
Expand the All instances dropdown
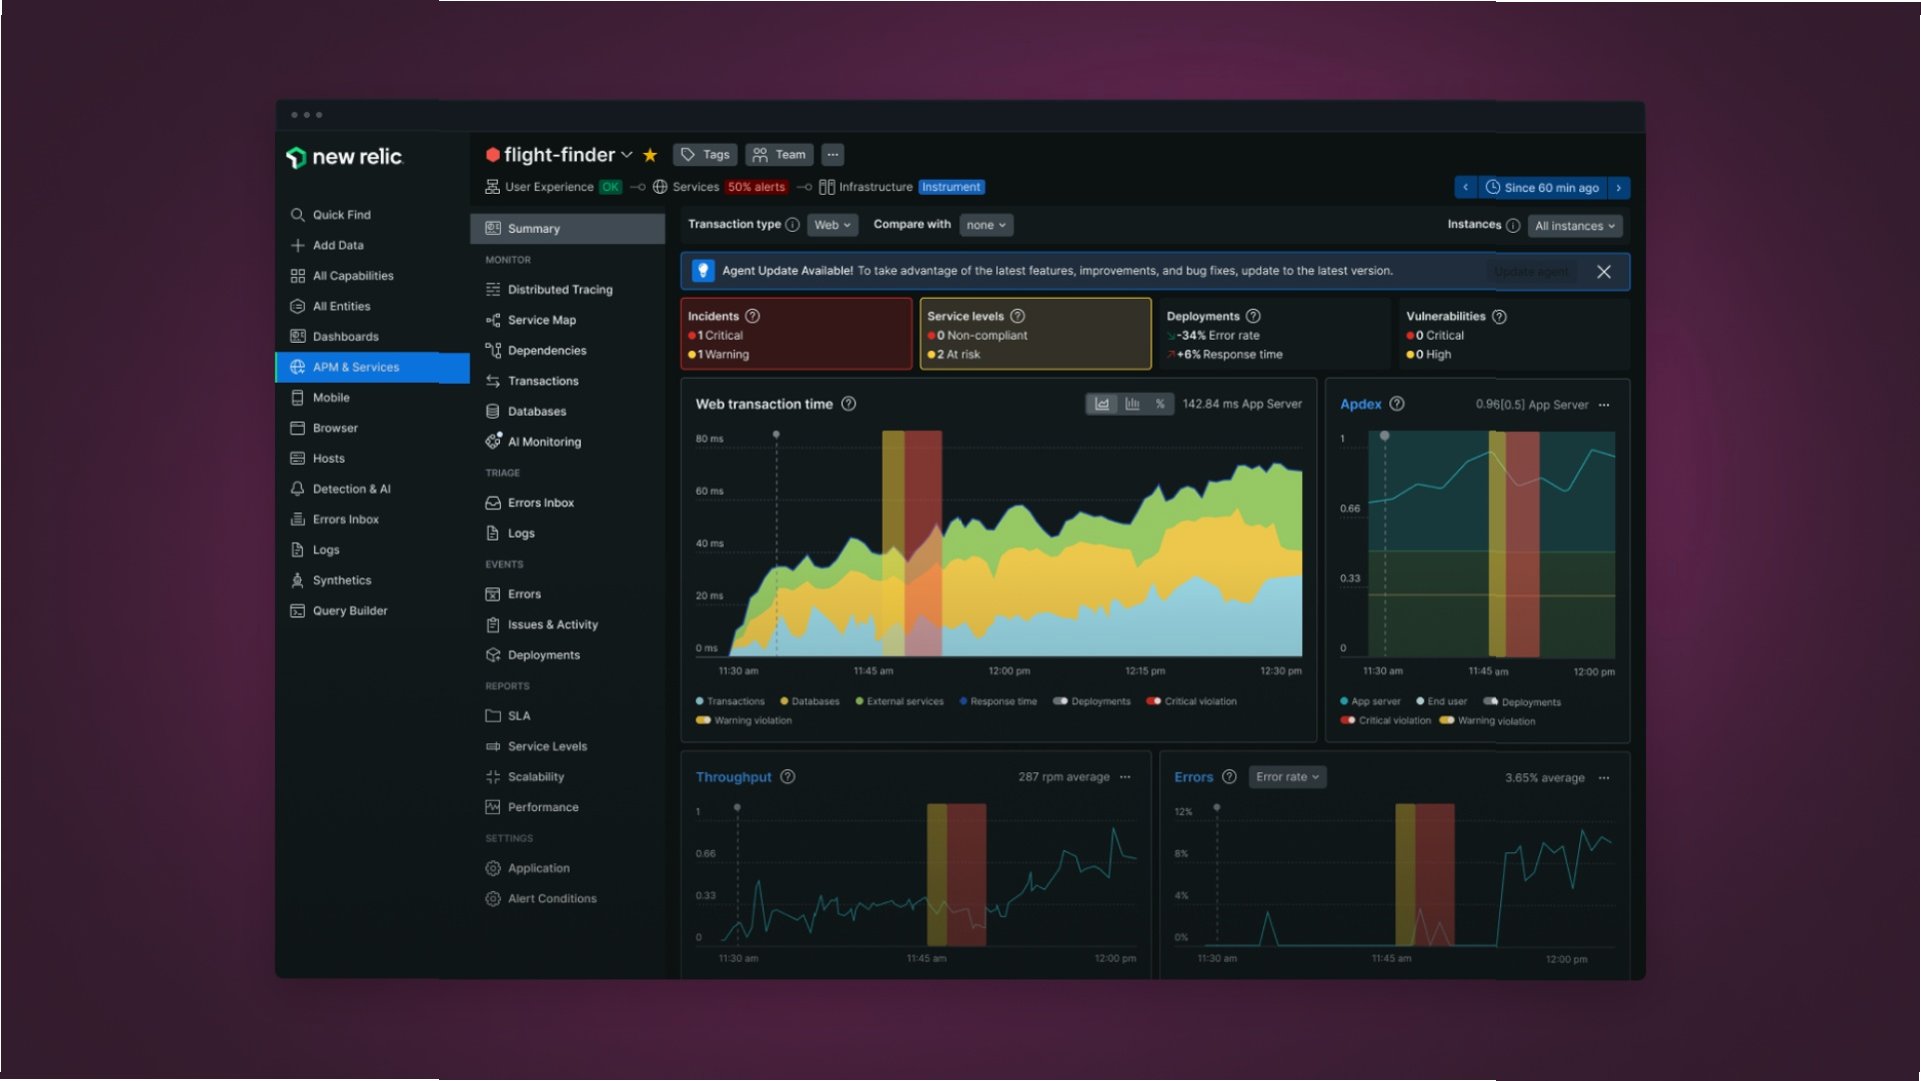point(1575,226)
